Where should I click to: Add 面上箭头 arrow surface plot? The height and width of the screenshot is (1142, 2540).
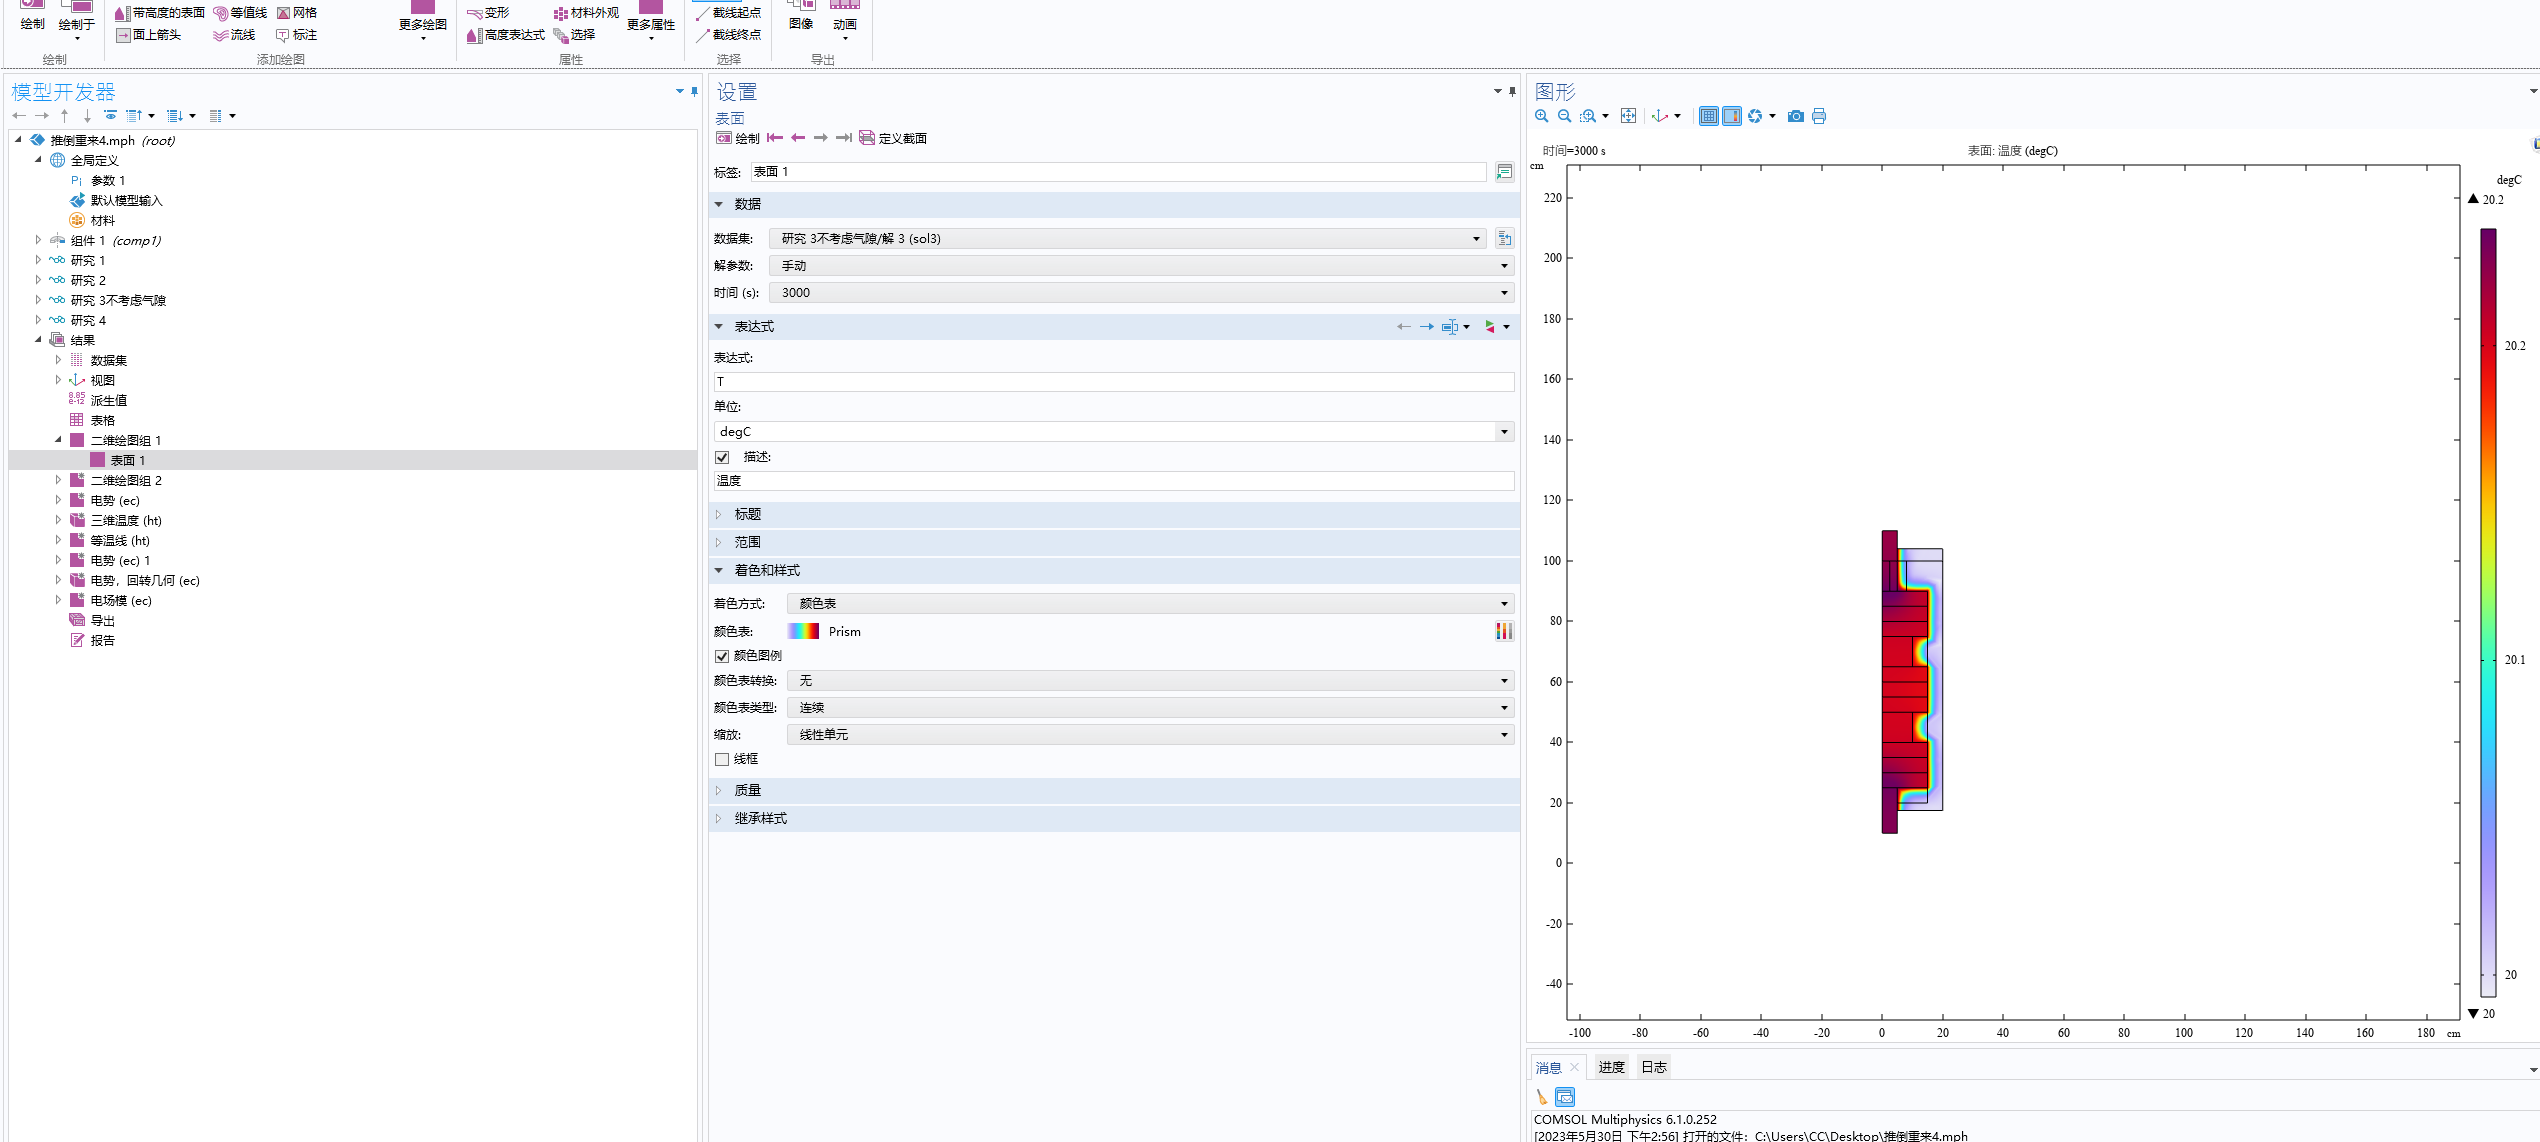tap(148, 35)
